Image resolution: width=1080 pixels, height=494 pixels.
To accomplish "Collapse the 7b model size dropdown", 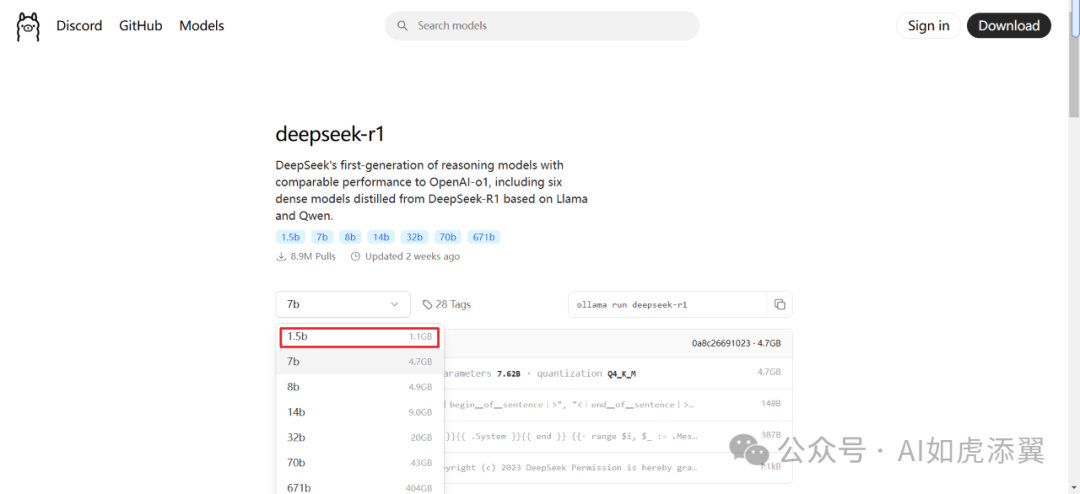I will pyautogui.click(x=343, y=304).
